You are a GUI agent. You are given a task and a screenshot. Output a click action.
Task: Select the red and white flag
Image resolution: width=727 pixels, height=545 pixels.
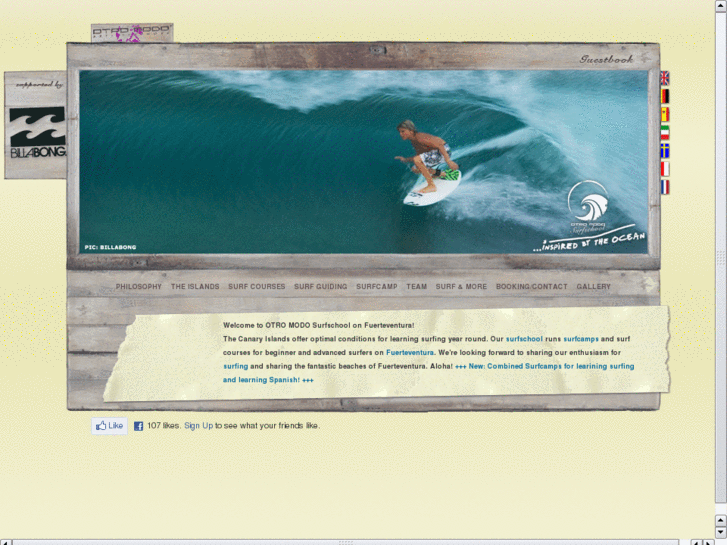point(664,169)
